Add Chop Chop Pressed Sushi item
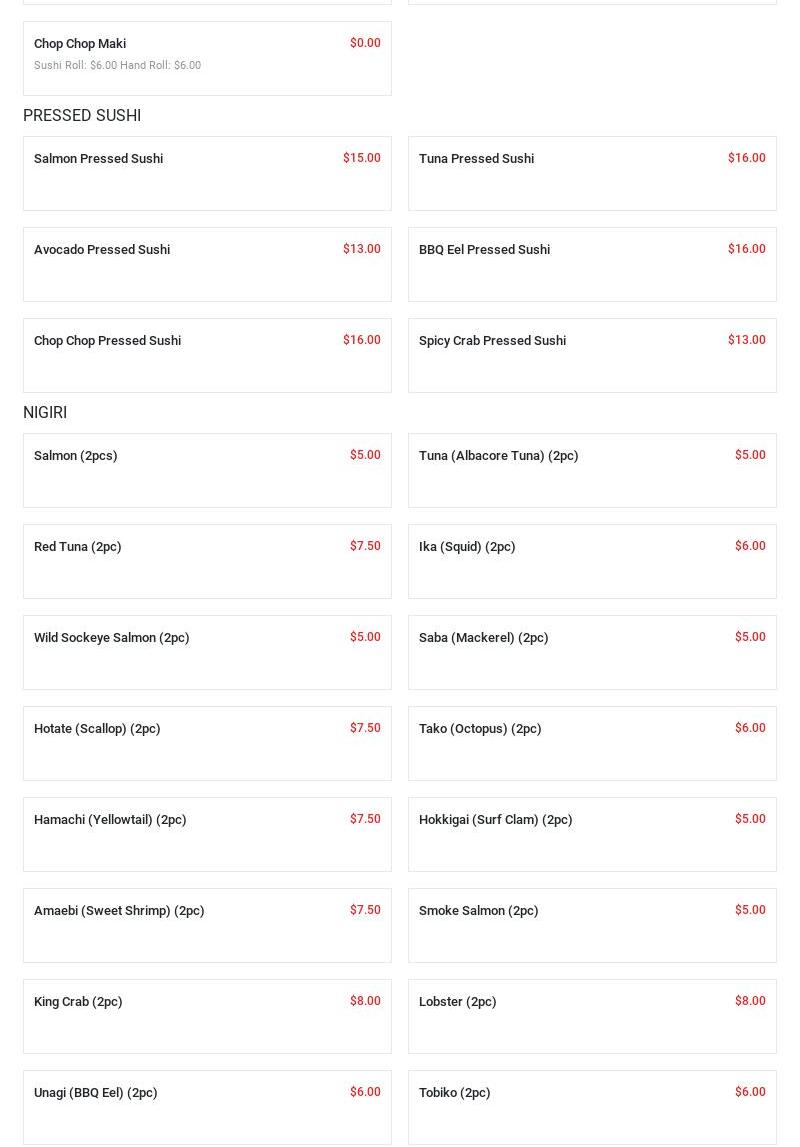This screenshot has width=800, height=1147. 107,341
